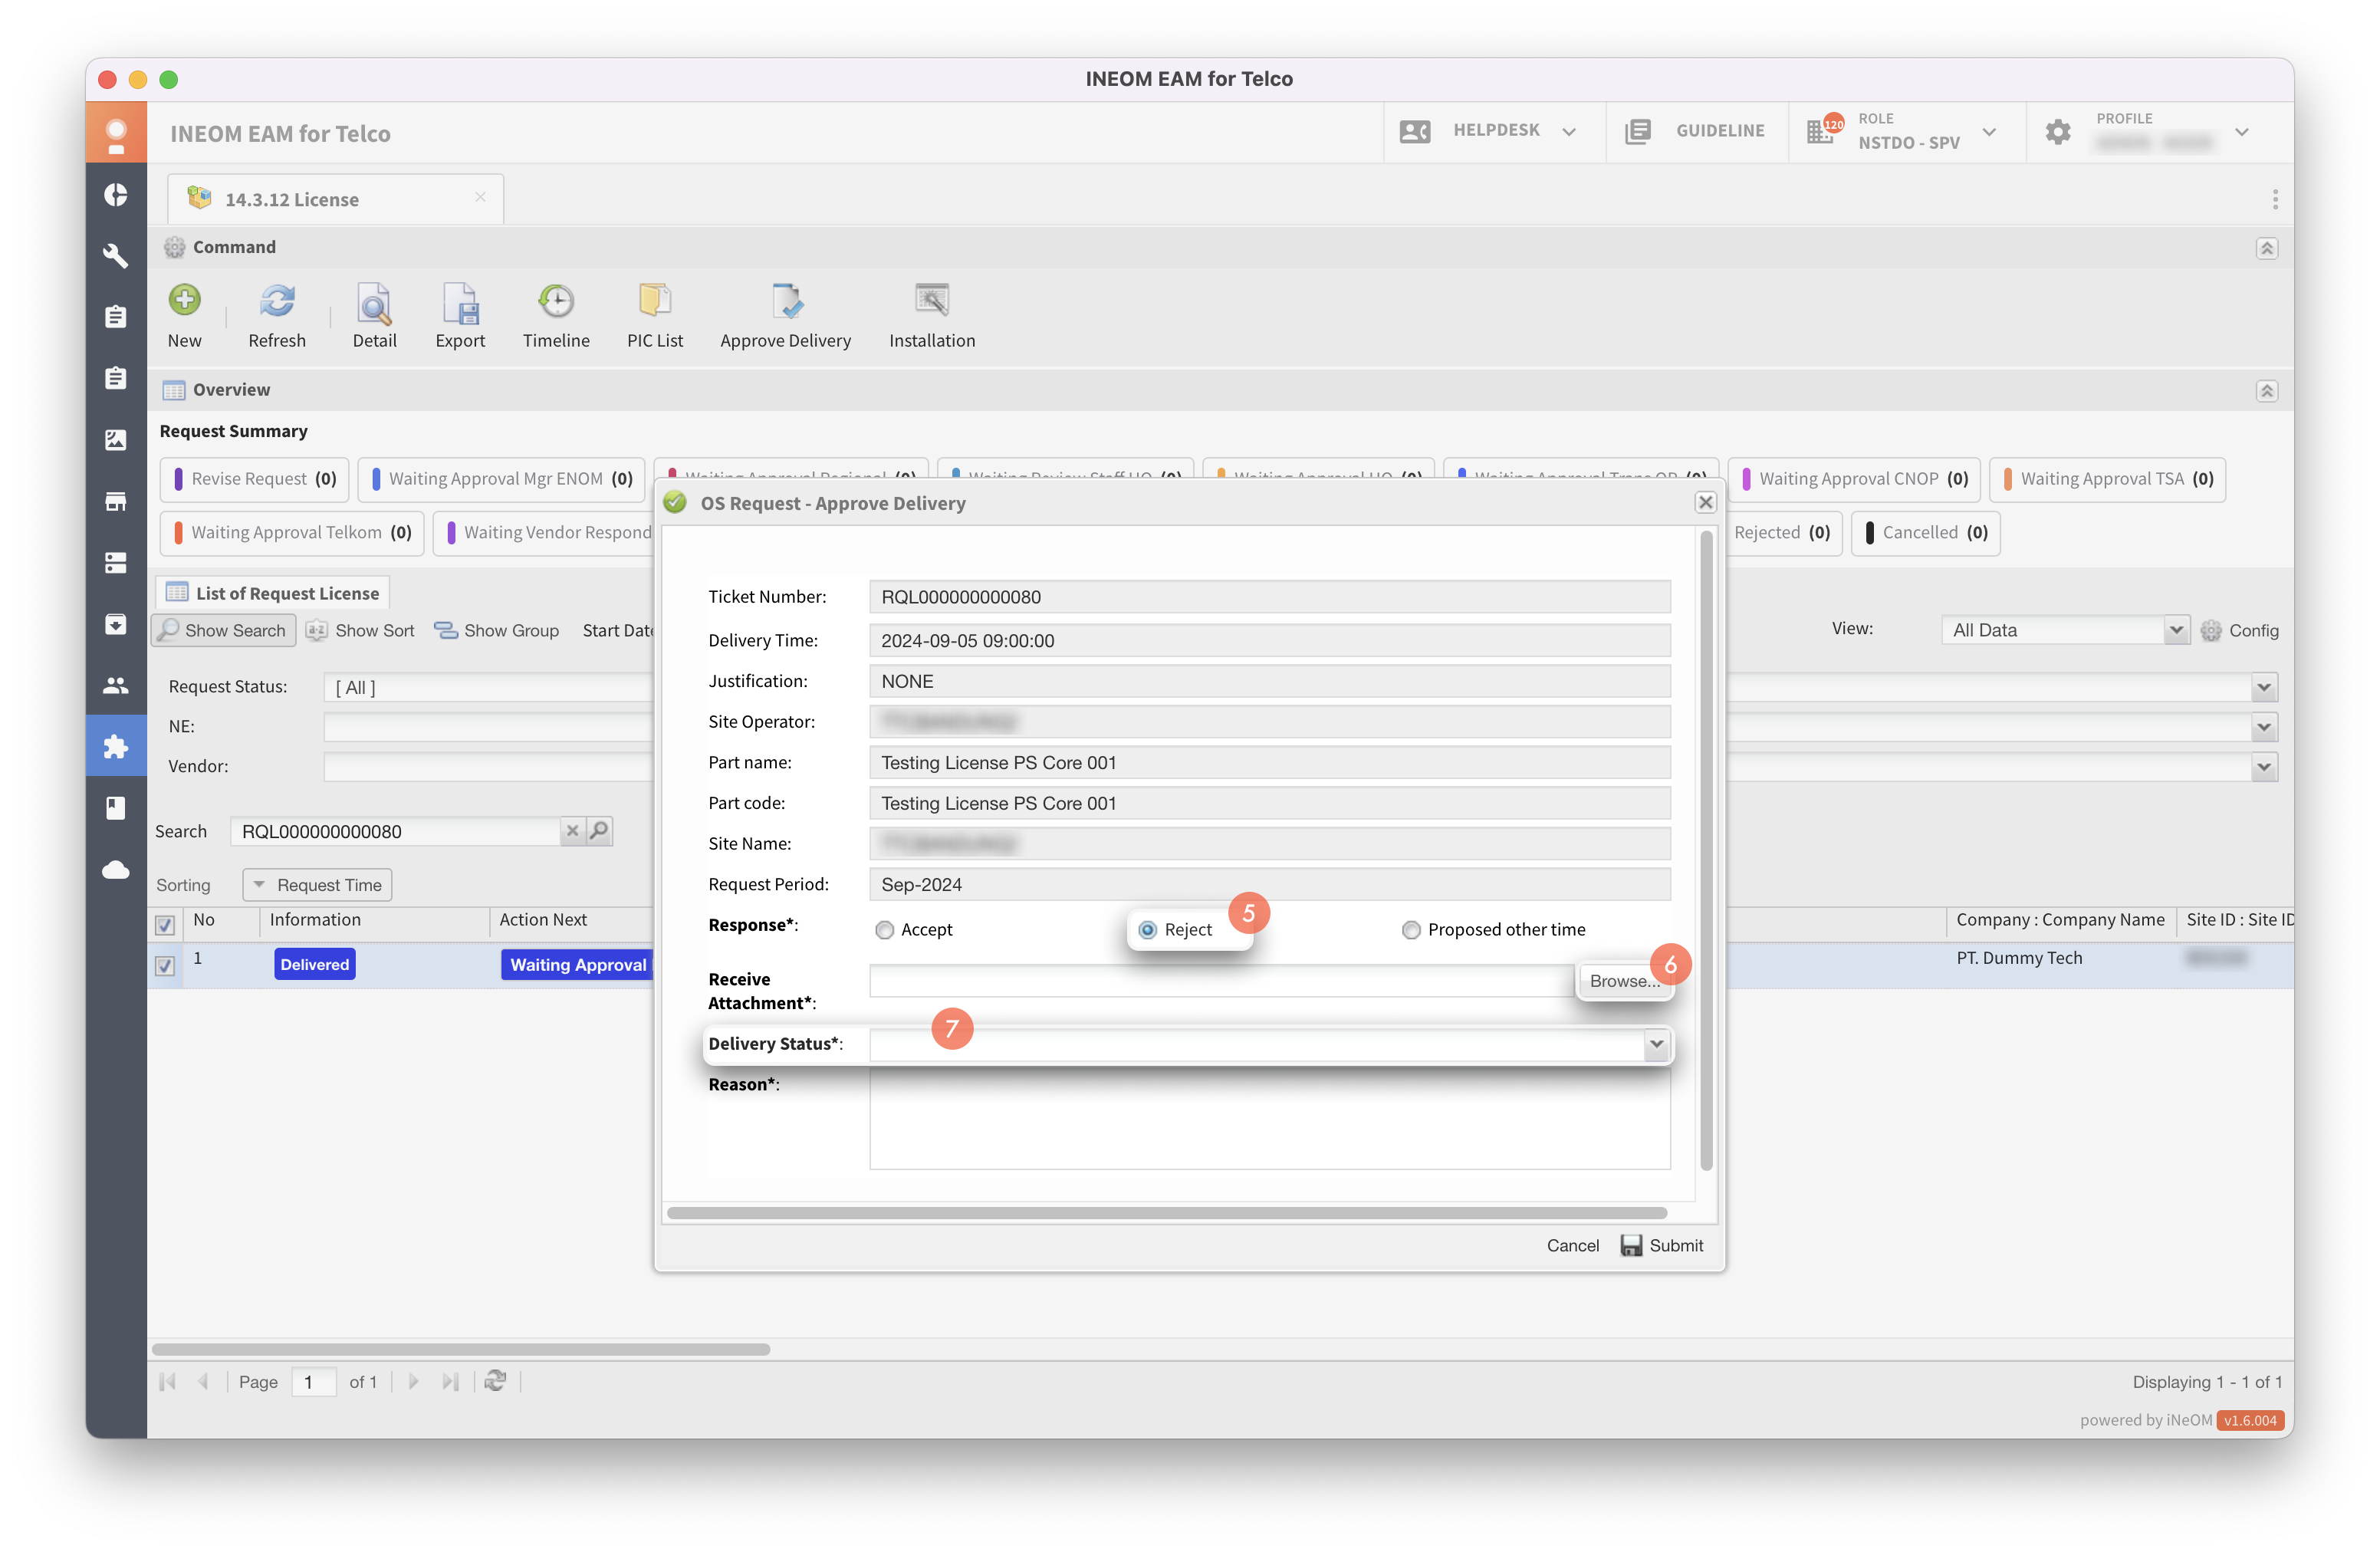Select the puzzle piece sidebar icon
Image resolution: width=2380 pixels, height=1552 pixels.
tap(116, 746)
